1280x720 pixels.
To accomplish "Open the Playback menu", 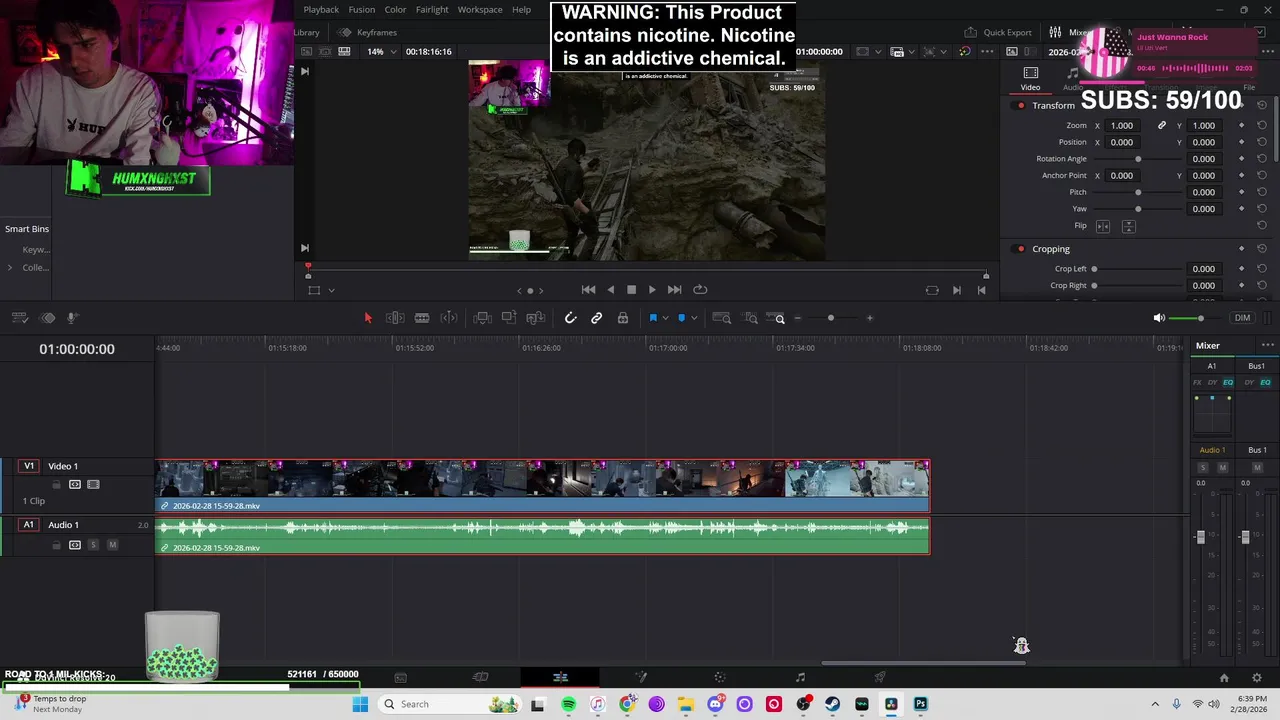I will pyautogui.click(x=321, y=9).
